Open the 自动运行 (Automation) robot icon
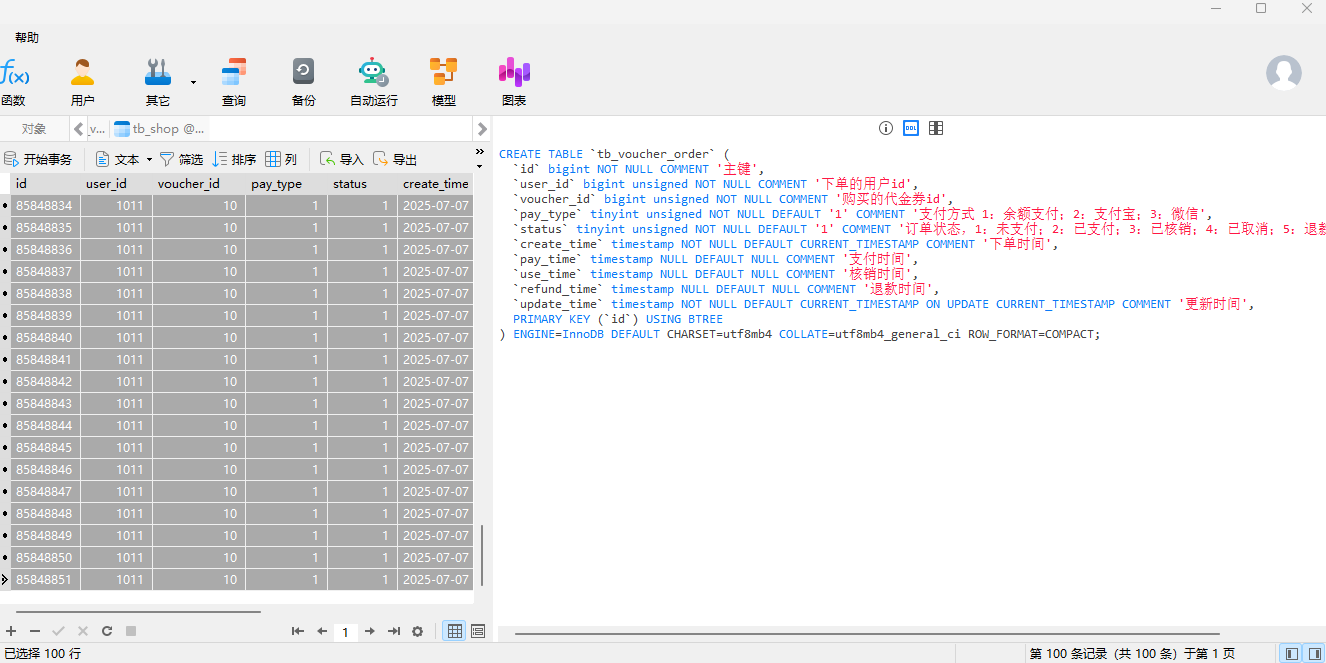Screen dimensions: 1326x663 (x=373, y=82)
